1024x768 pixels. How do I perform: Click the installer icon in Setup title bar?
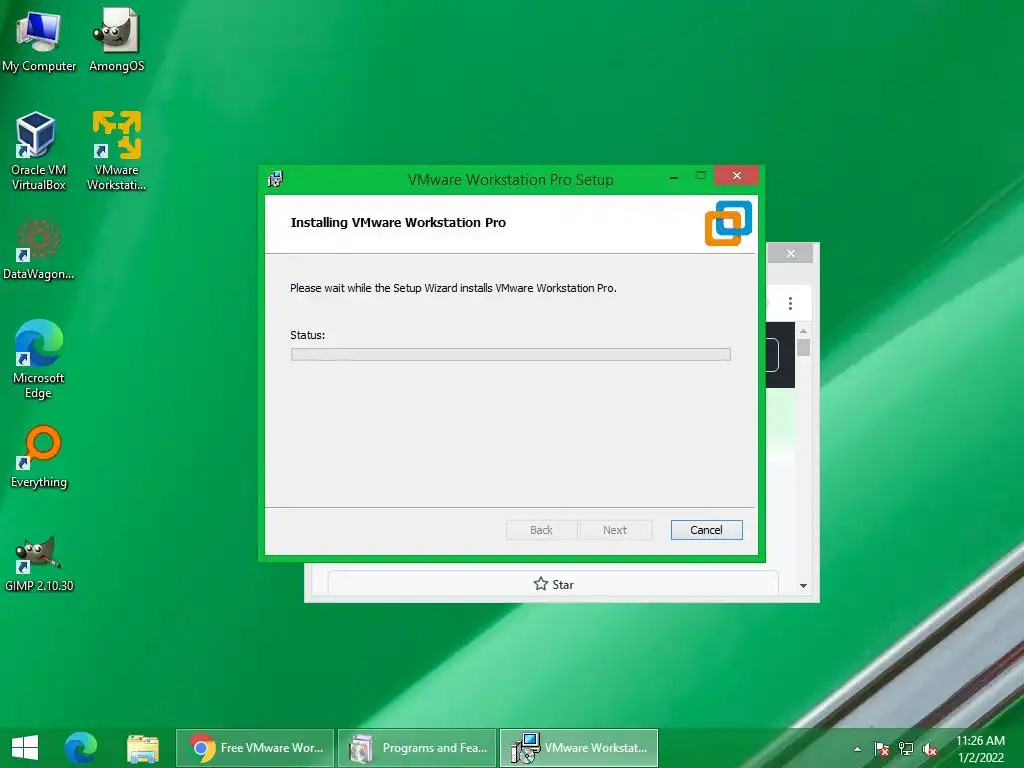(x=275, y=179)
